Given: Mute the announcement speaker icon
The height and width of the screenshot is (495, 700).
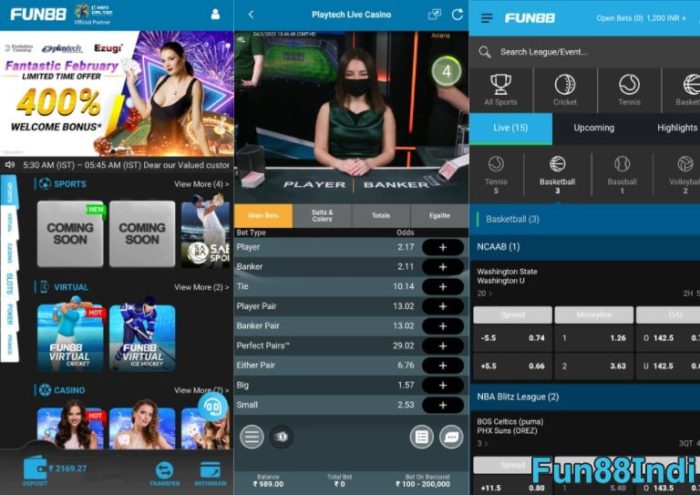Looking at the screenshot, I should (x=10, y=165).
